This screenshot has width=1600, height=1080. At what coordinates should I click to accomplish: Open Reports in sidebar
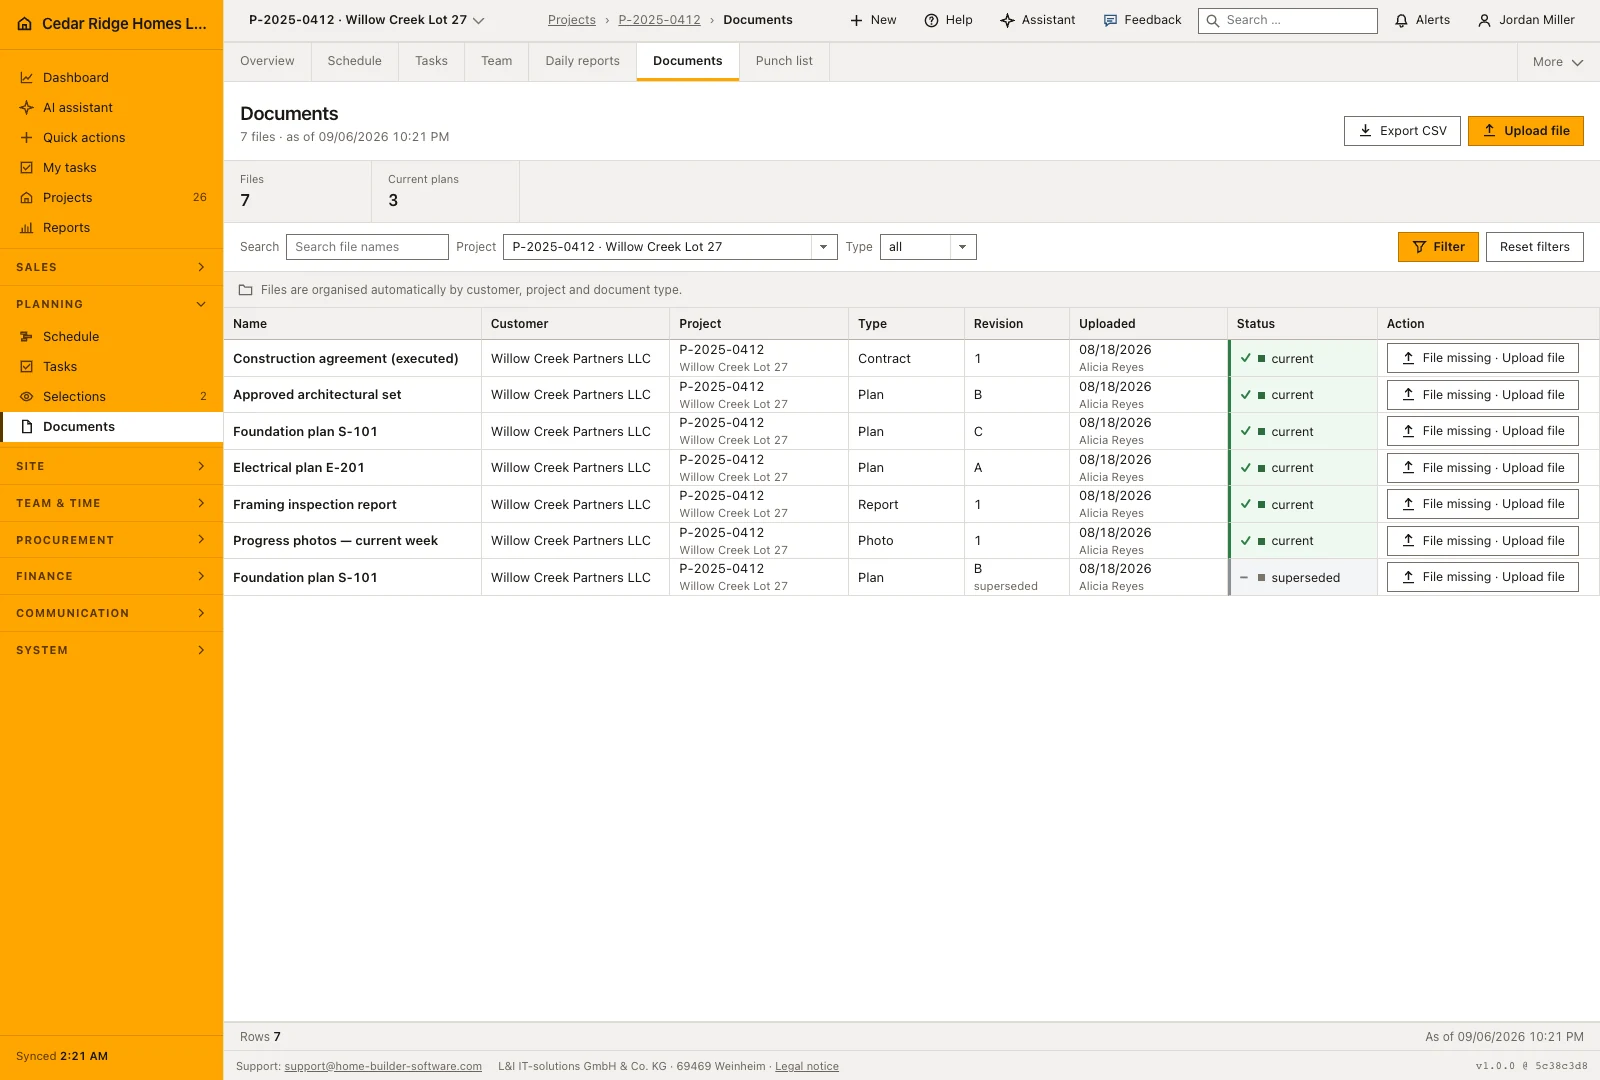click(x=111, y=227)
